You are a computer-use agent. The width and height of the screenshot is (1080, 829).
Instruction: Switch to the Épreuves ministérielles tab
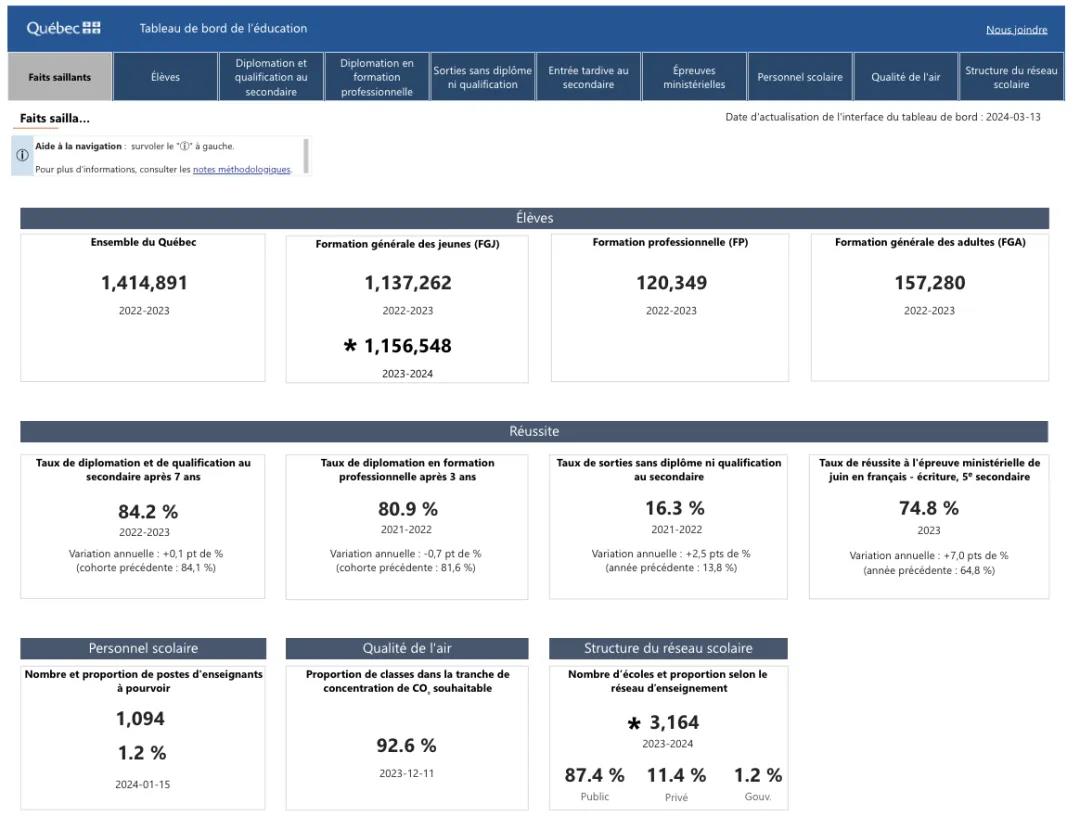694,76
